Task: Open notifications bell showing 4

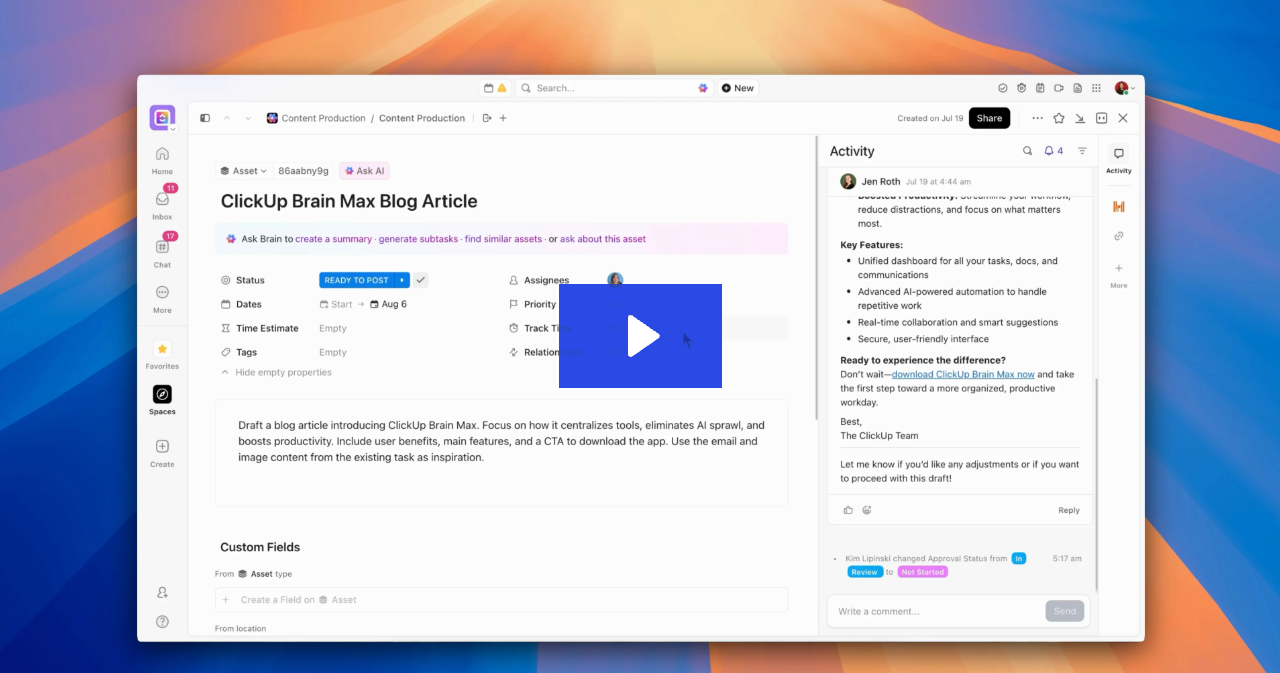Action: click(x=1054, y=151)
